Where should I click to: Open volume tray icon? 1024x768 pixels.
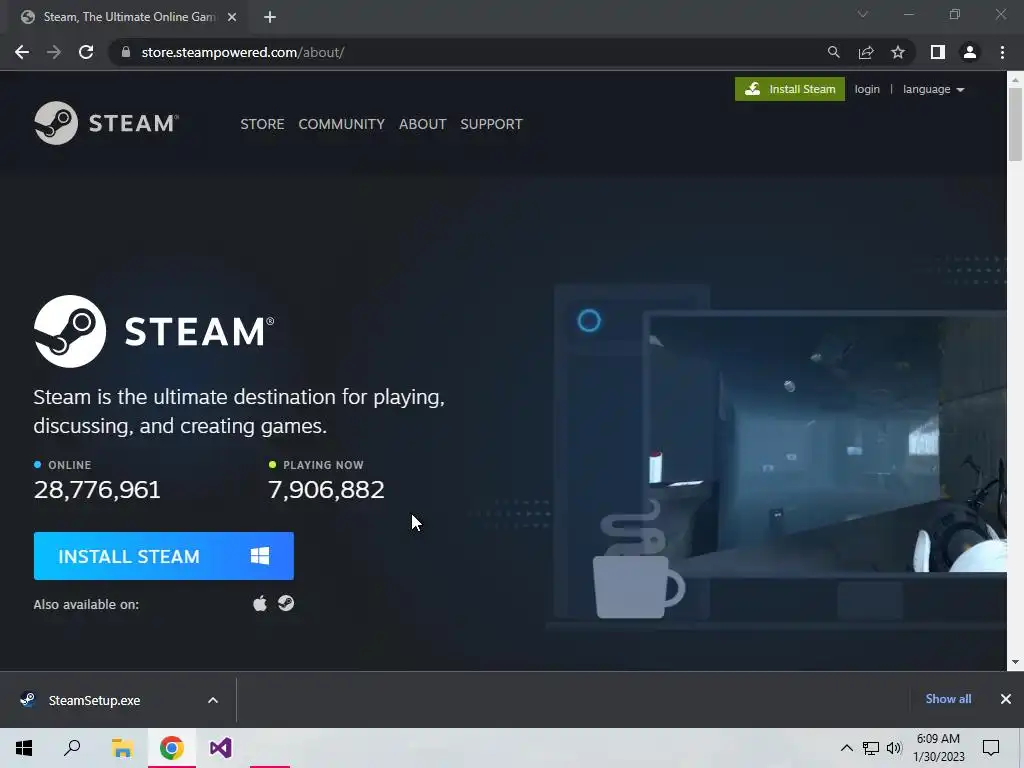[x=894, y=748]
